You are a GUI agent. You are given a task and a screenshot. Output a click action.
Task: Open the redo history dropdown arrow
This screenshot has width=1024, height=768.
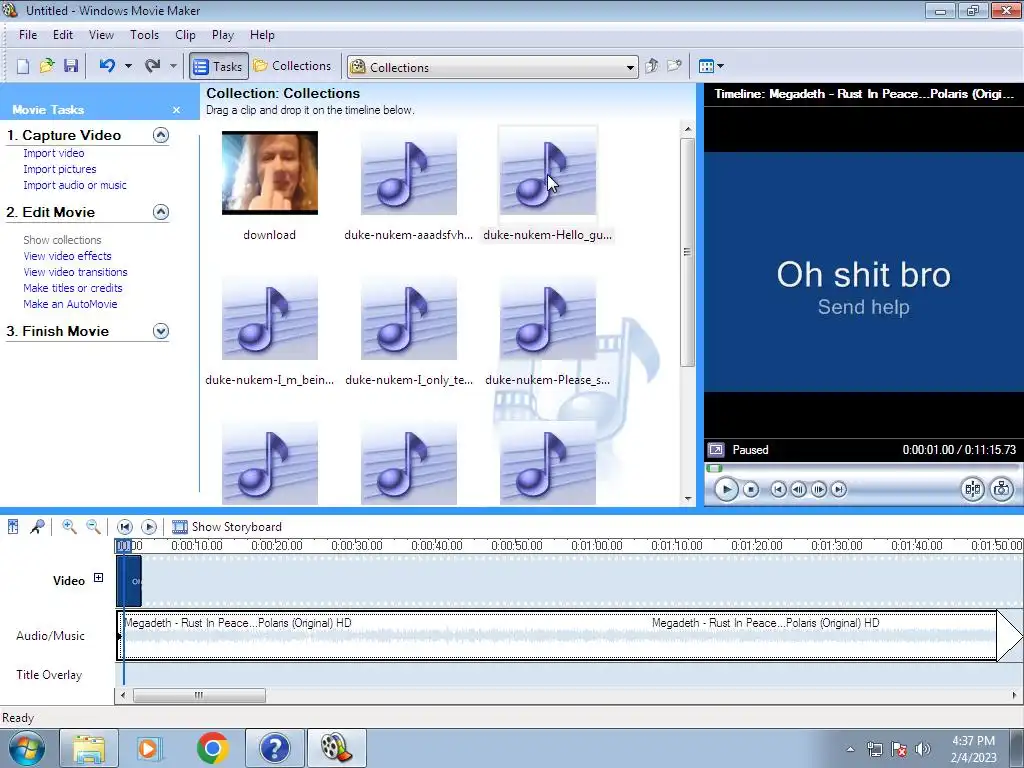(173, 66)
